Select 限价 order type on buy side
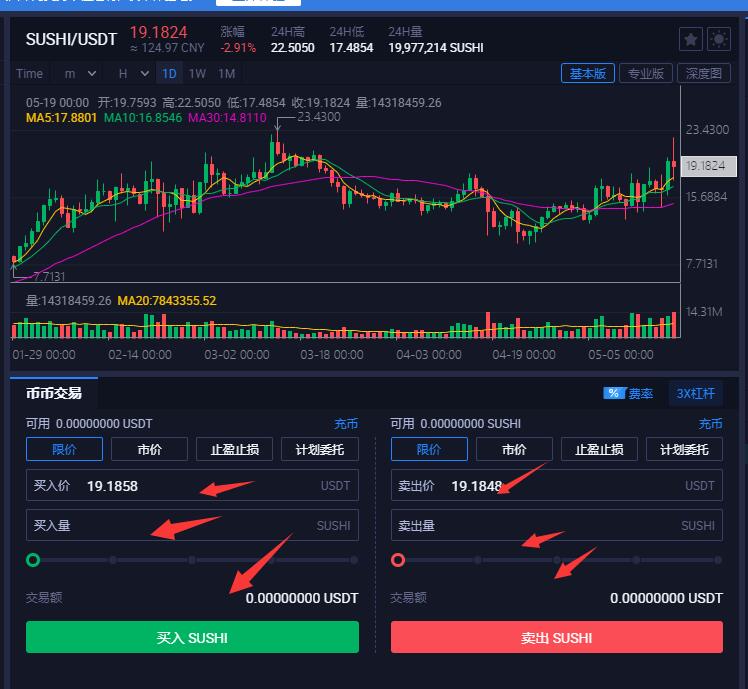Viewport: 748px width, 689px height. pos(64,449)
